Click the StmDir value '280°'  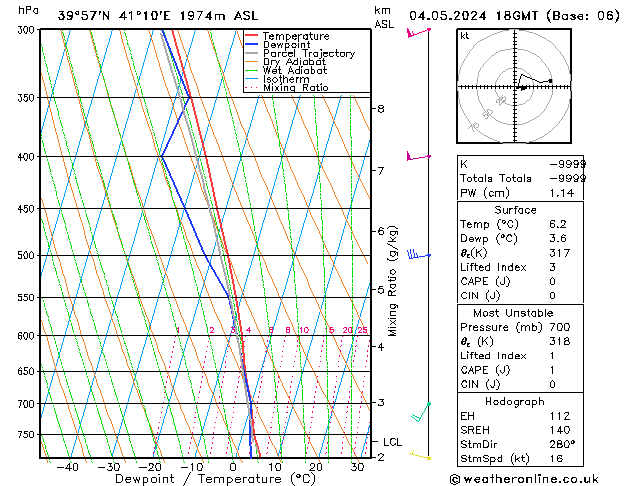tap(562, 444)
